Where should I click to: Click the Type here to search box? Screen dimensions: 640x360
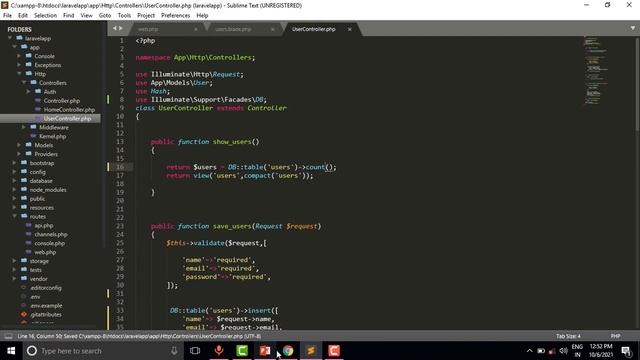(x=102, y=351)
